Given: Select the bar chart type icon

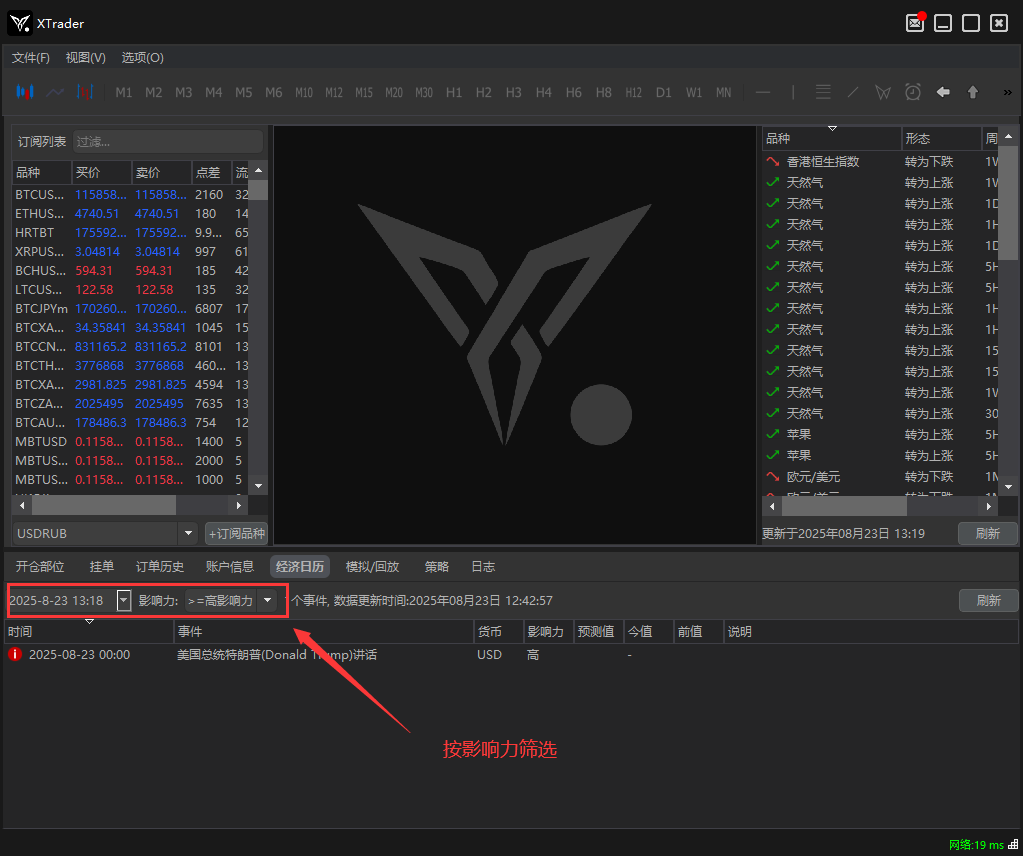Looking at the screenshot, I should tap(84, 92).
